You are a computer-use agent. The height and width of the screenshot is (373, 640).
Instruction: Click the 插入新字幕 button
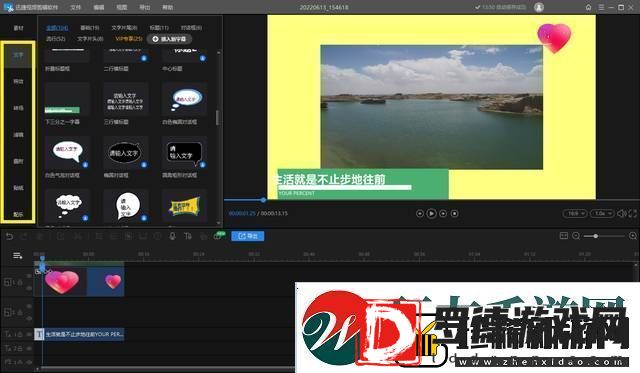tap(169, 39)
